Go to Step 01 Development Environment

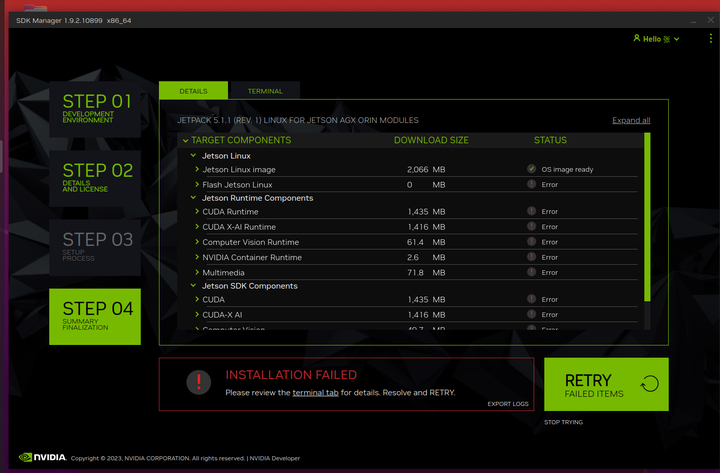click(95, 109)
